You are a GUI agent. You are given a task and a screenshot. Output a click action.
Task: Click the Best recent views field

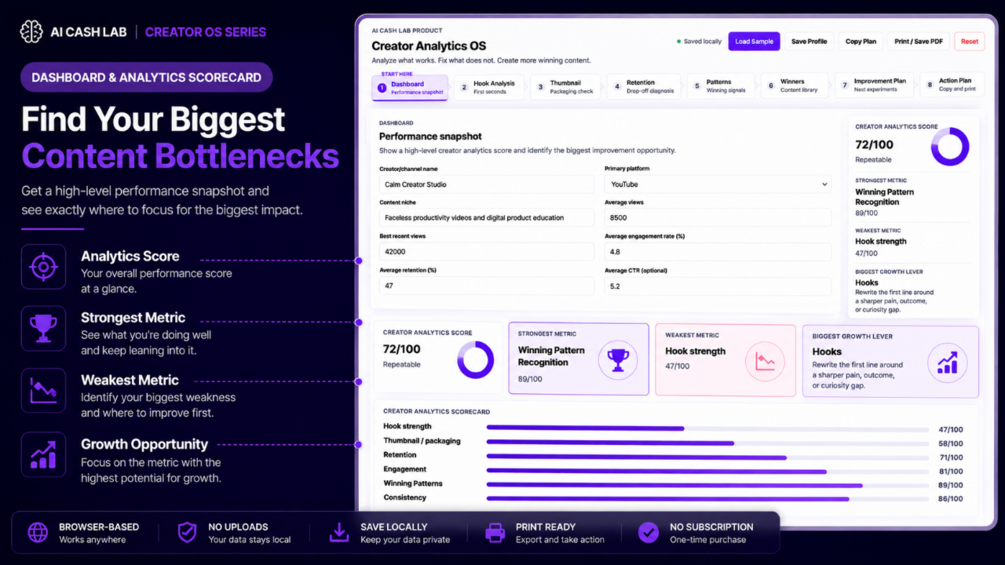pyautogui.click(x=486, y=252)
